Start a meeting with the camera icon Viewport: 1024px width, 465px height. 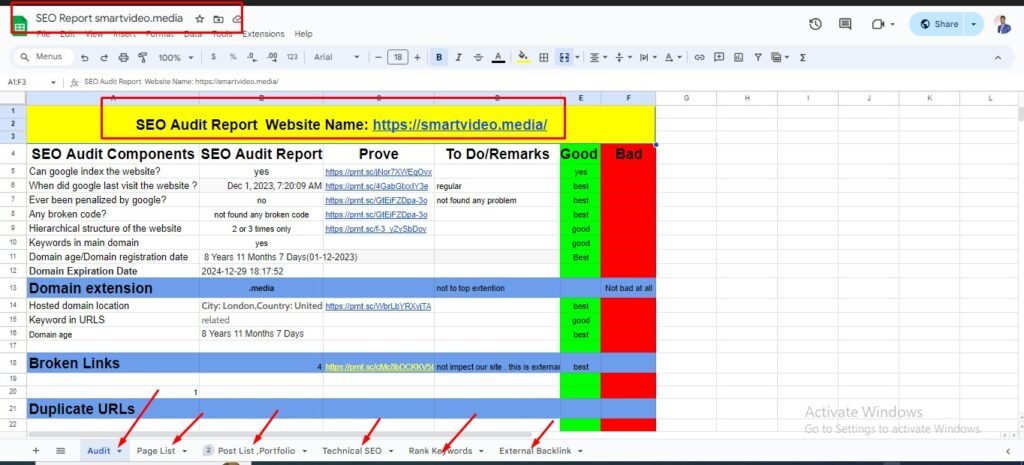877,24
